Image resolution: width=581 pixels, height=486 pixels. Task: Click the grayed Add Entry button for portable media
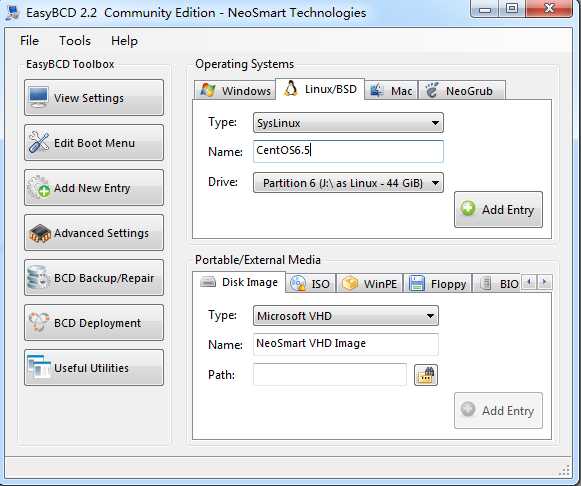pyautogui.click(x=498, y=410)
